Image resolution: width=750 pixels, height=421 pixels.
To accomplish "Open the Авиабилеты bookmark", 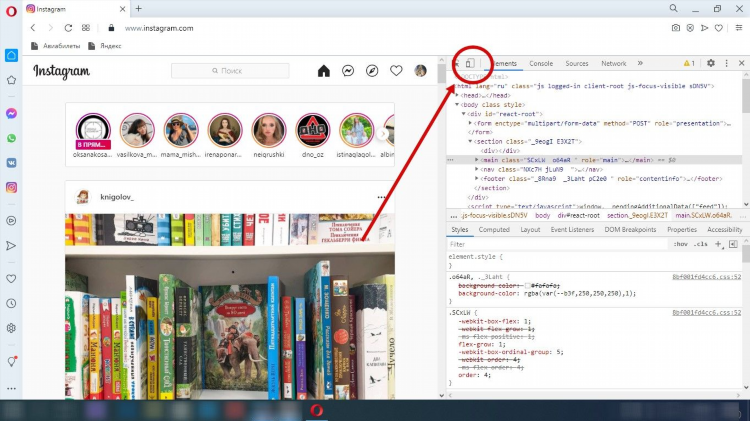I will click(55, 46).
